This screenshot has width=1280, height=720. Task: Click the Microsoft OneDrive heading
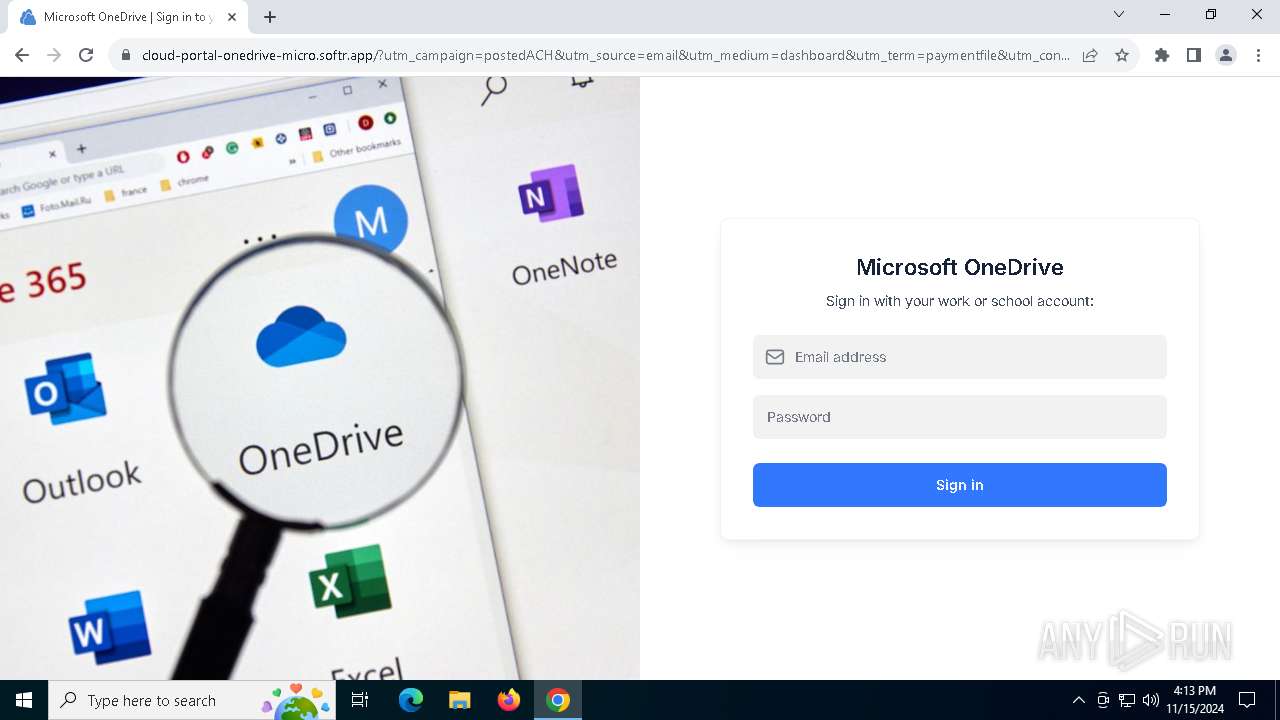[x=960, y=267]
